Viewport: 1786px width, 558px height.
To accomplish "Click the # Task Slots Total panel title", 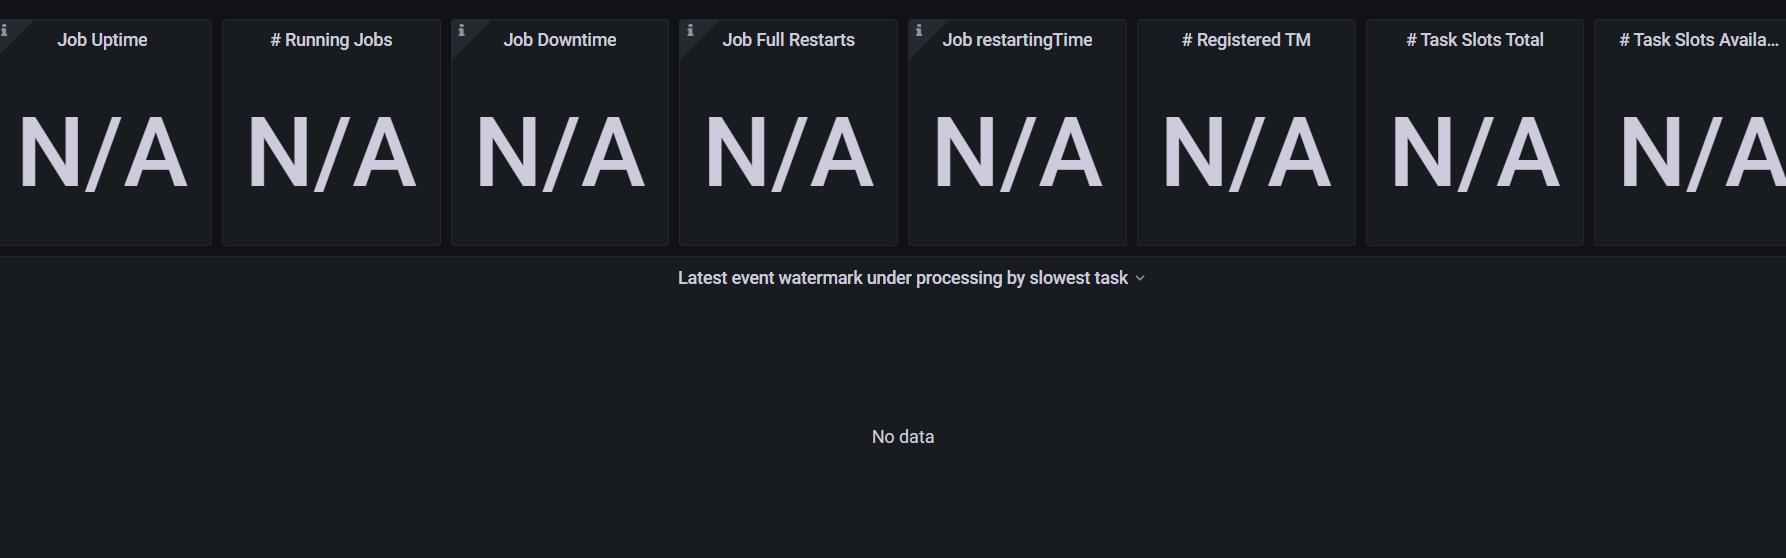I will click(x=1475, y=40).
